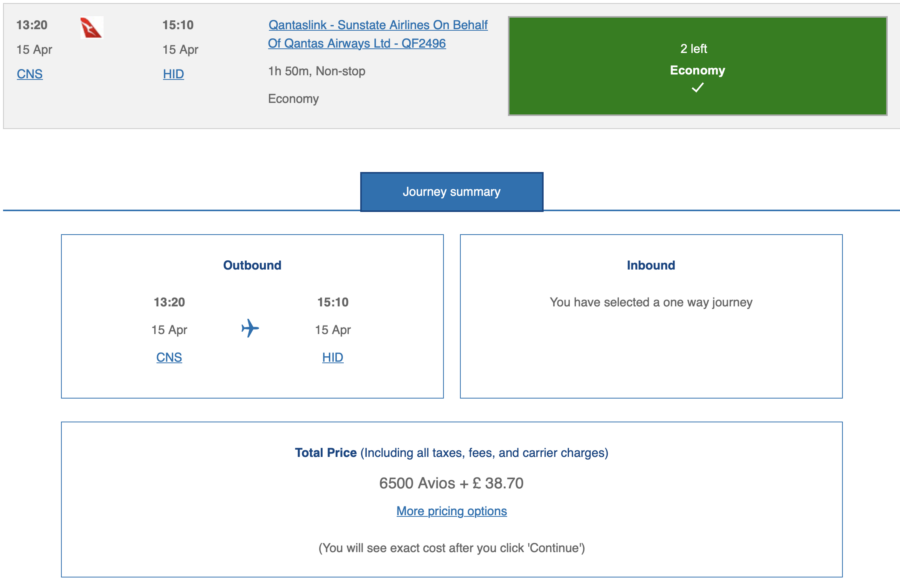Viewport: 900px width, 579px height.
Task: Open the CNS link in Outbound summary
Action: point(169,357)
